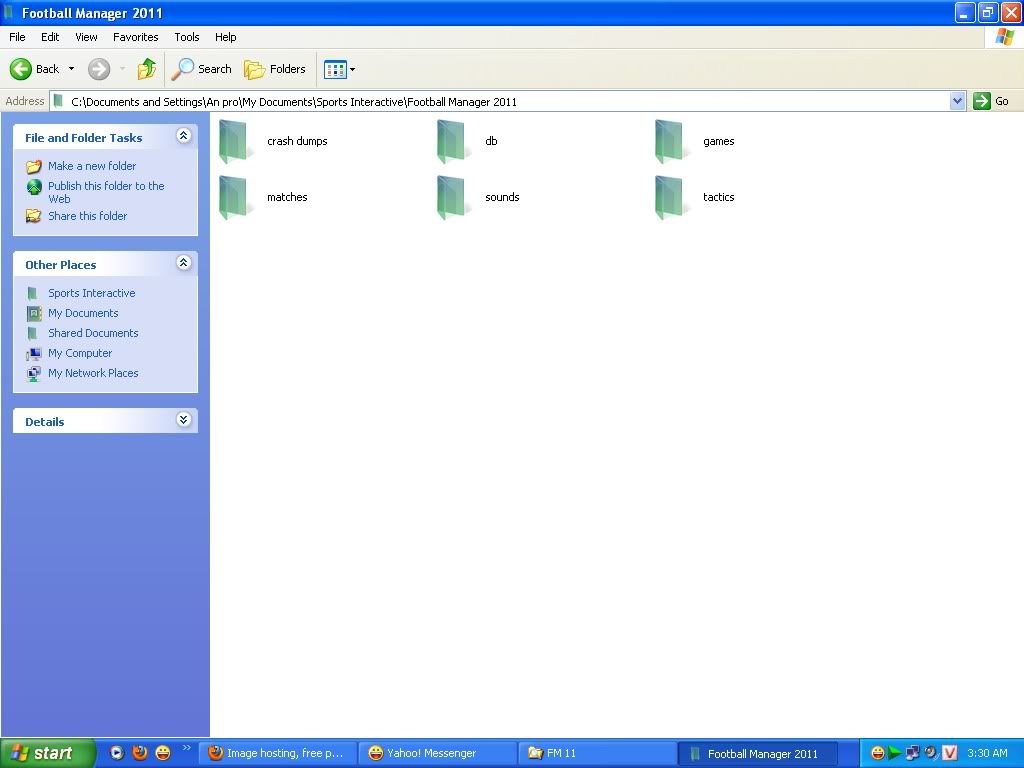Open the db folder icon
The width and height of the screenshot is (1024, 768).
point(452,141)
